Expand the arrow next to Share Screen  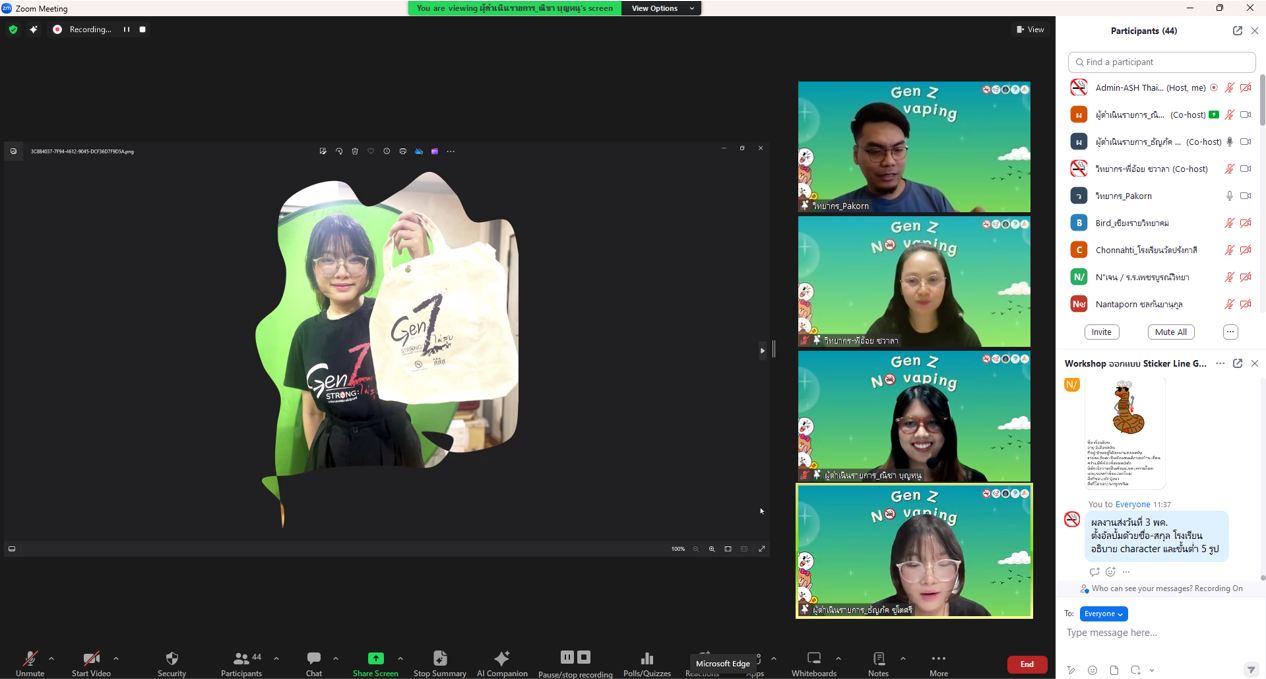point(400,658)
